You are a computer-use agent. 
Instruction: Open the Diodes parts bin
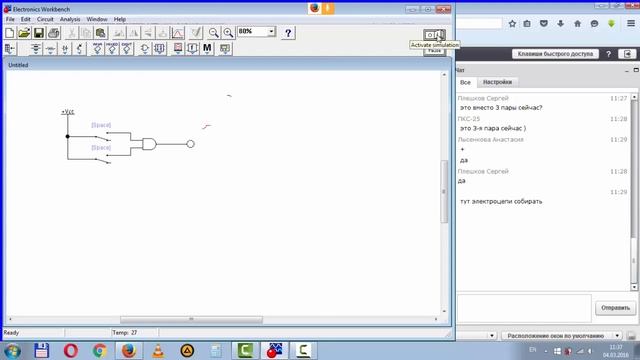65,49
